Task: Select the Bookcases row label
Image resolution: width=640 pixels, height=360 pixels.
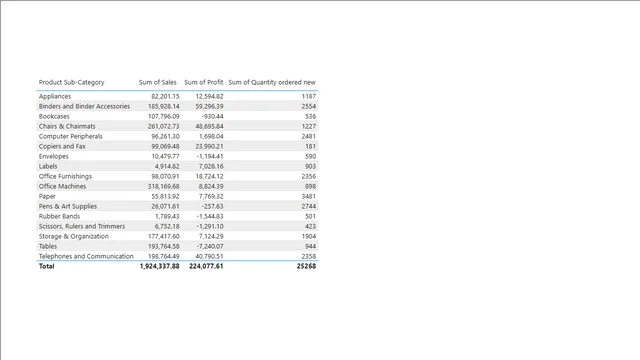Action: click(x=54, y=116)
